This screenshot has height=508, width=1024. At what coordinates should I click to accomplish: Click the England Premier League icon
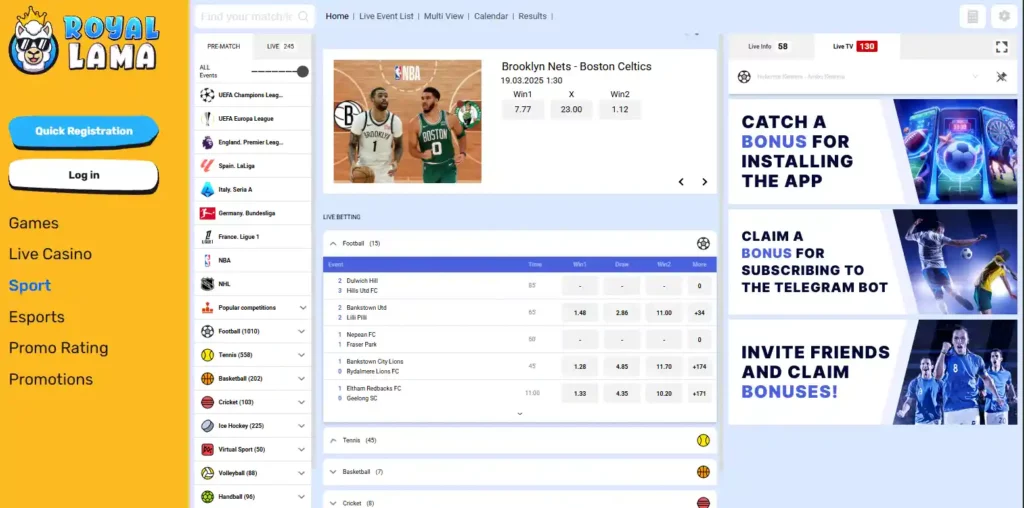(x=207, y=142)
